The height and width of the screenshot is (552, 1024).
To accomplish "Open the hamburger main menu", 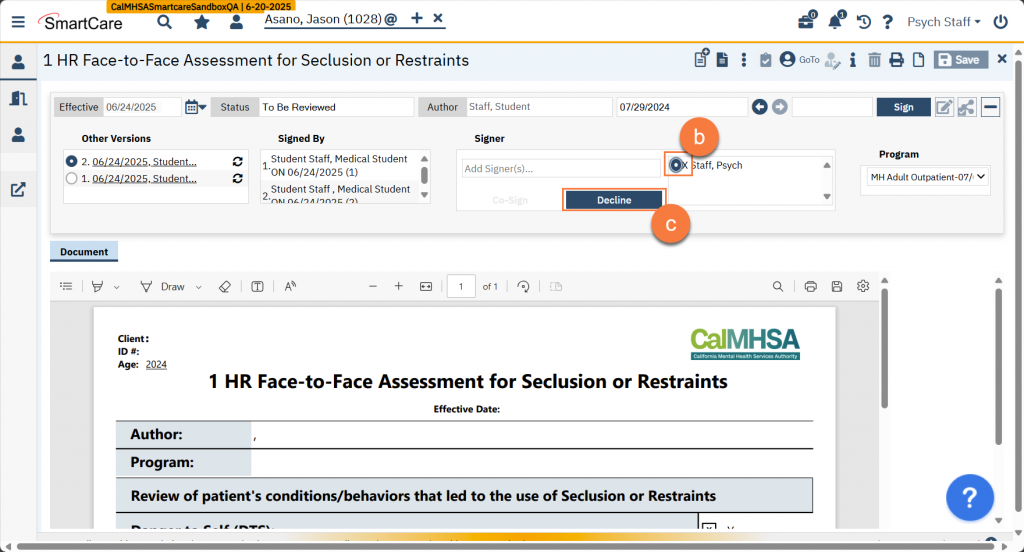I will [18, 22].
